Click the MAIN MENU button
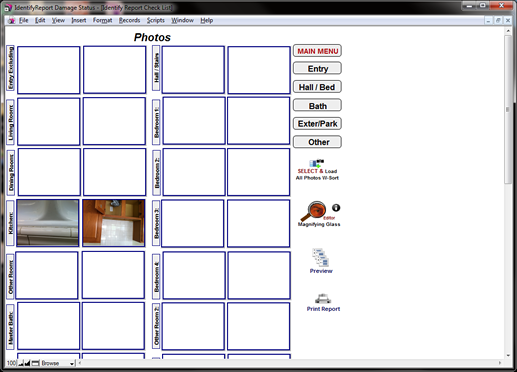517x372 pixels. [x=317, y=51]
